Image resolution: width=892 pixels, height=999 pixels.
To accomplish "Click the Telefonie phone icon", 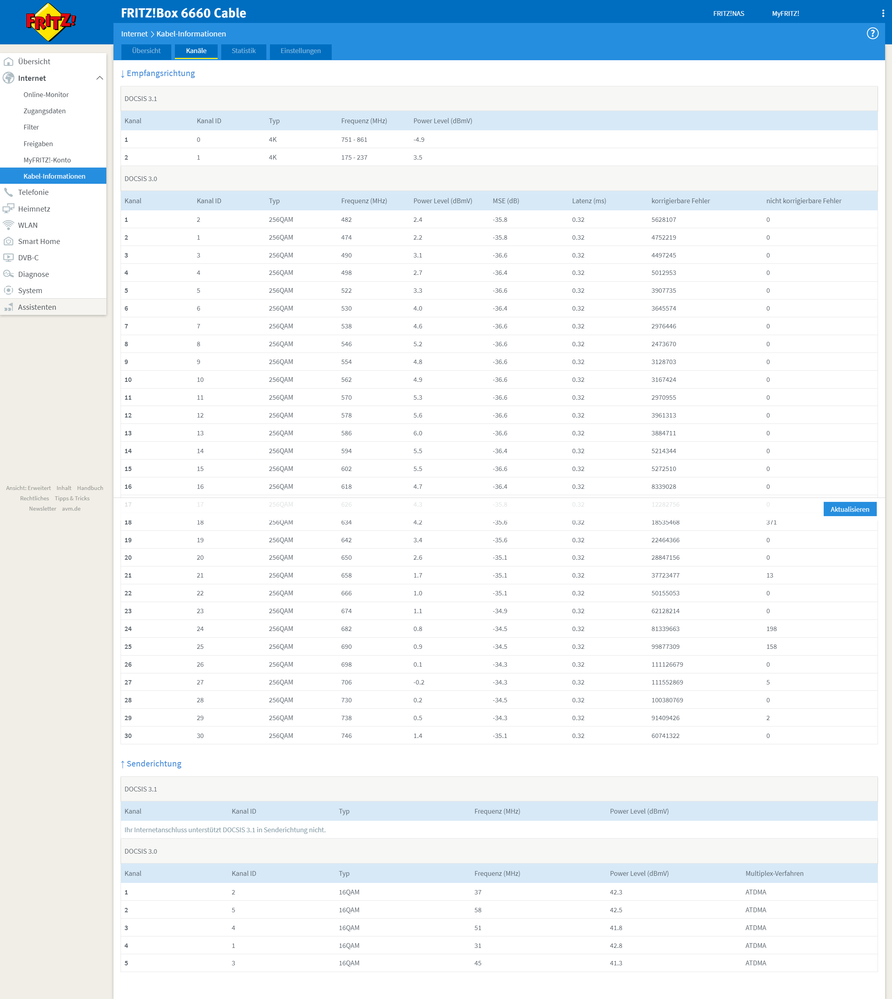I will pos(8,192).
